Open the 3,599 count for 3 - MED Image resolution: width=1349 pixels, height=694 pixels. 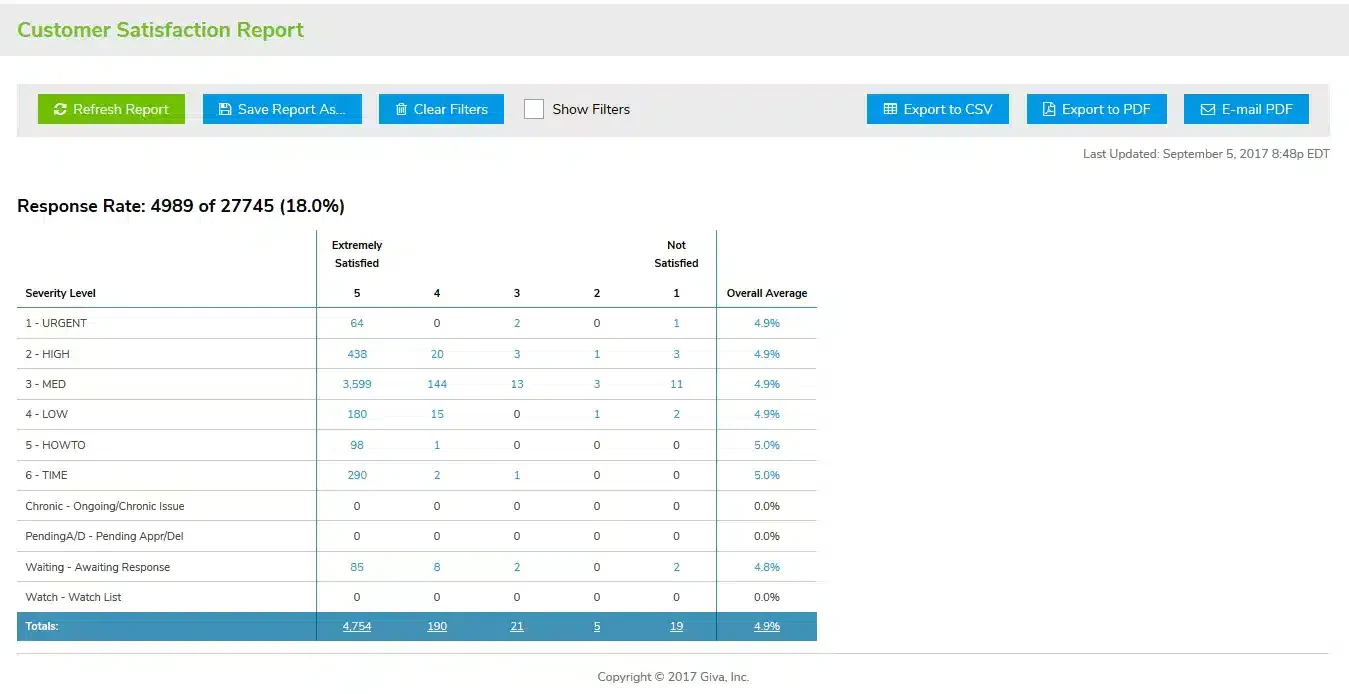(x=357, y=384)
